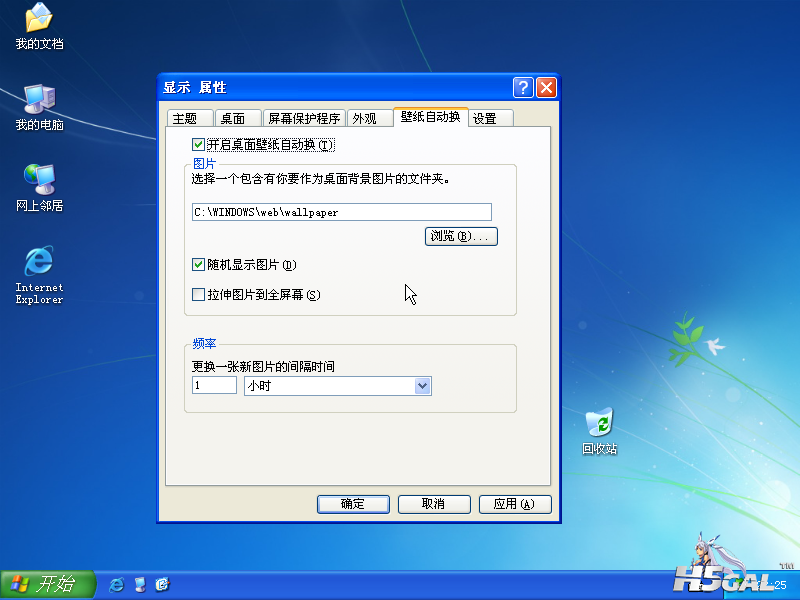
Task: Open the 外观 tab
Action: pos(369,118)
